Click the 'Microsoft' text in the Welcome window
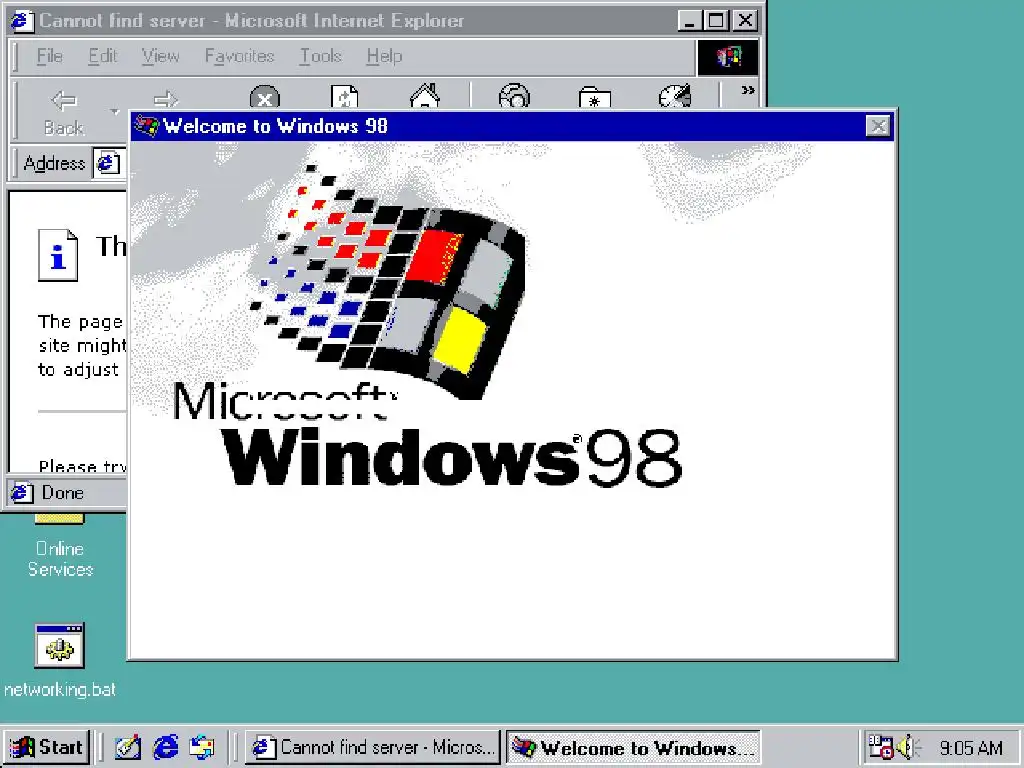Viewport: 1024px width, 768px height. pyautogui.click(x=285, y=400)
